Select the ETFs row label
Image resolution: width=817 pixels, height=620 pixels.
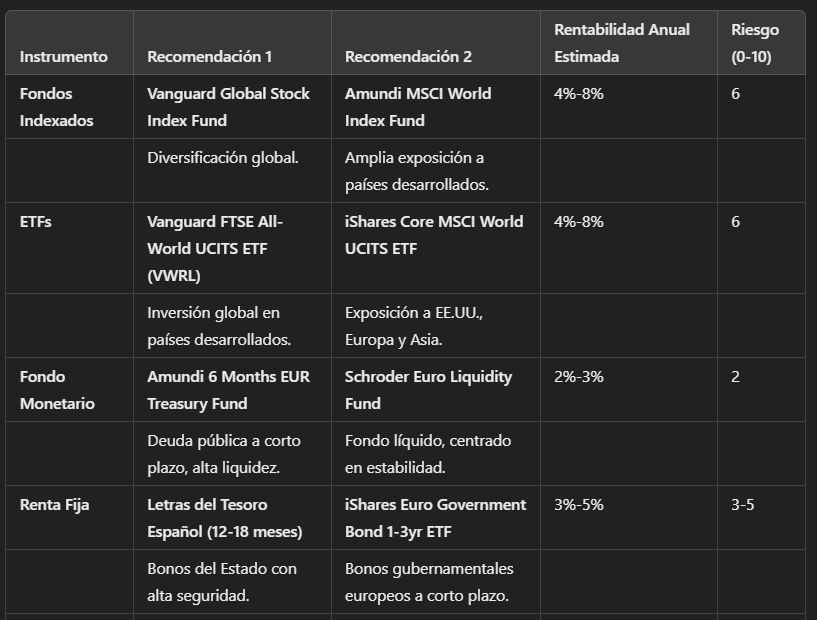click(x=35, y=221)
